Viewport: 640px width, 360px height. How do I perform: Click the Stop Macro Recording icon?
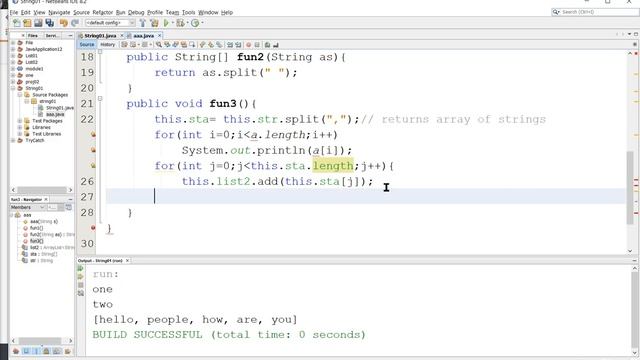pyautogui.click(x=257, y=44)
